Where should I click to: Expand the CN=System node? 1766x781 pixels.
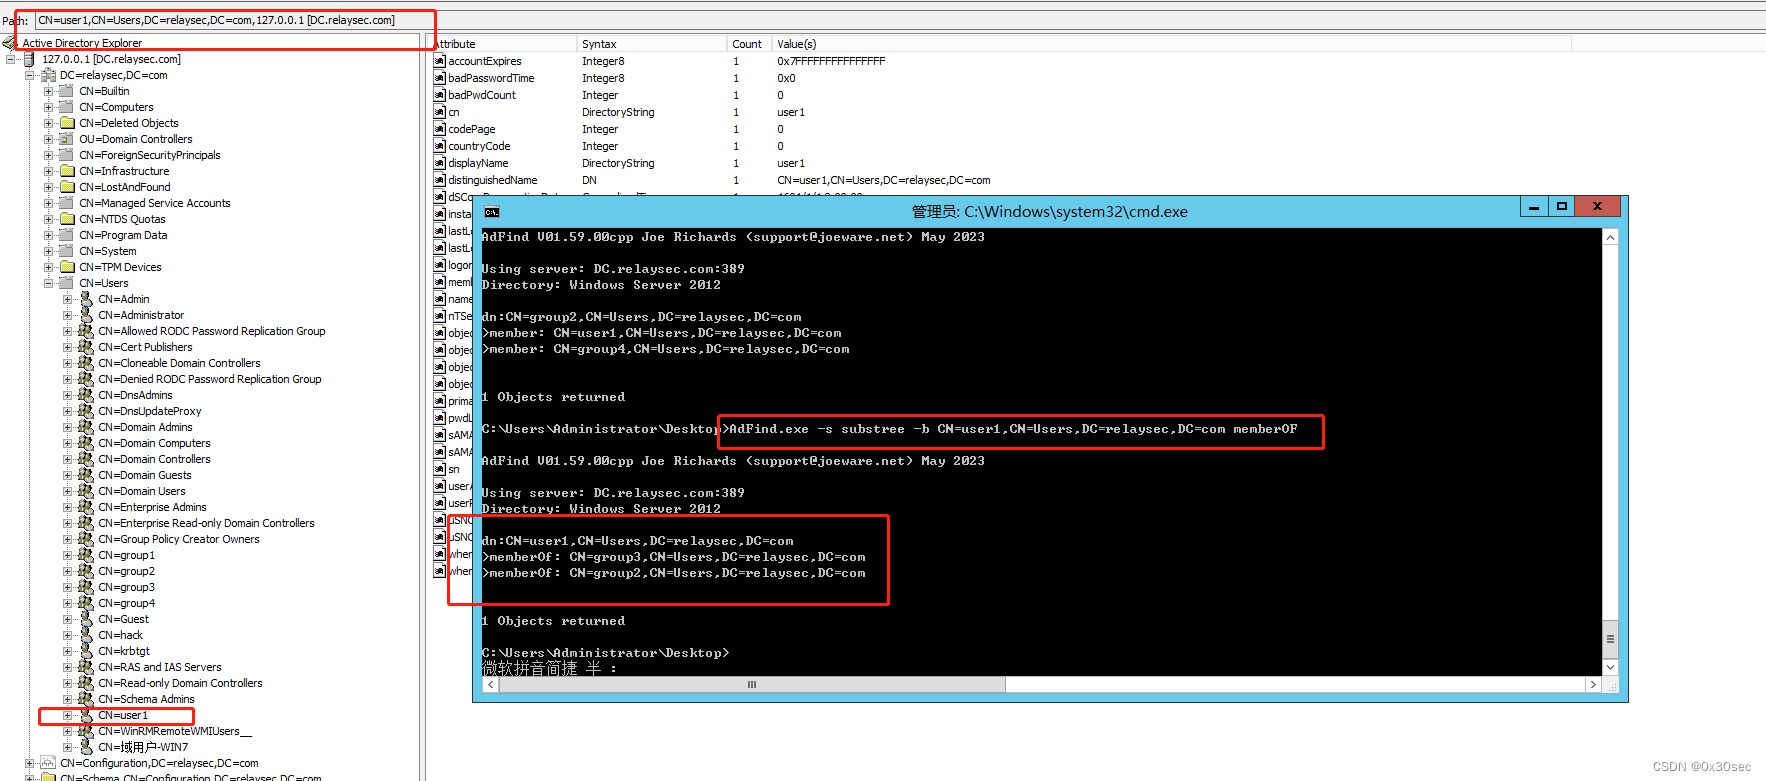48,251
